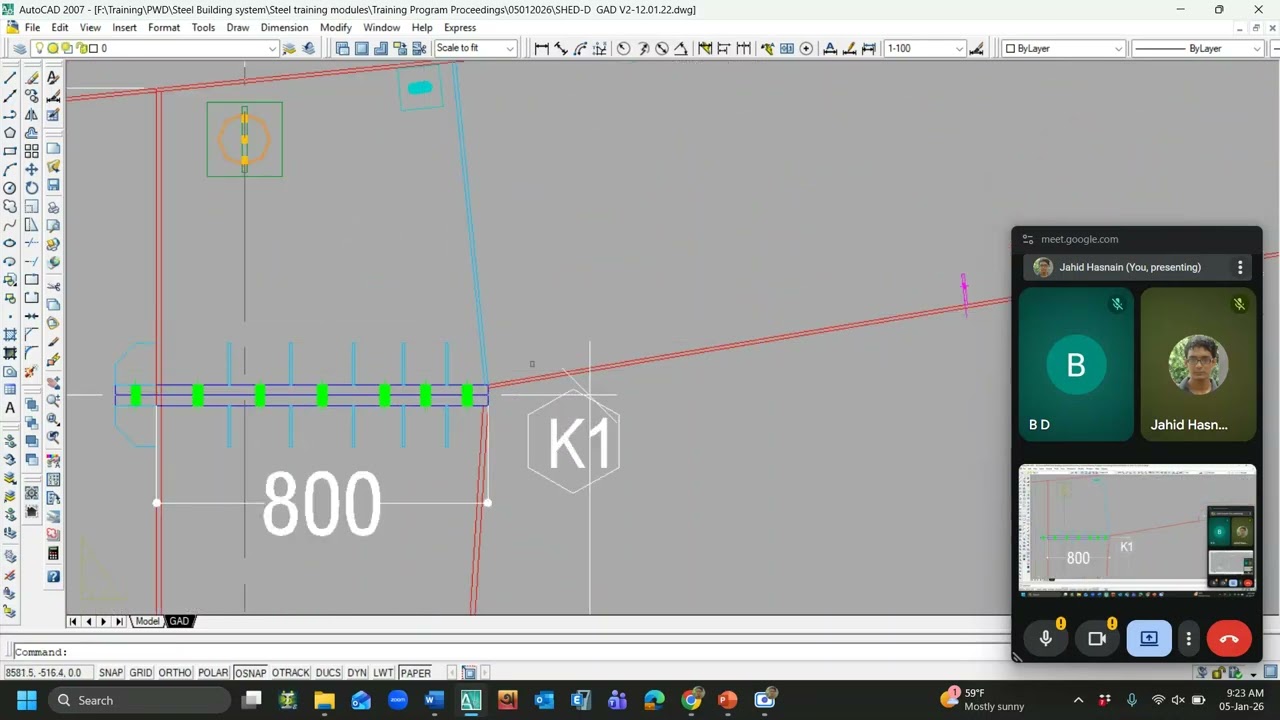Launch Zoom from the taskbar

(397, 700)
